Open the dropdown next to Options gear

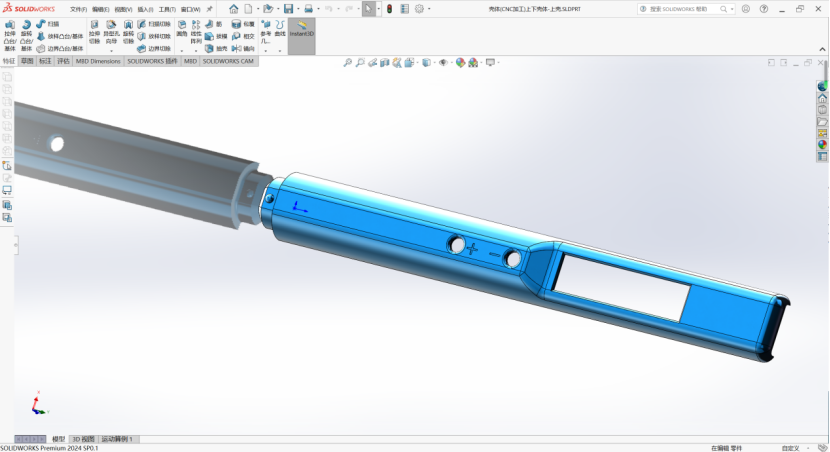(429, 9)
